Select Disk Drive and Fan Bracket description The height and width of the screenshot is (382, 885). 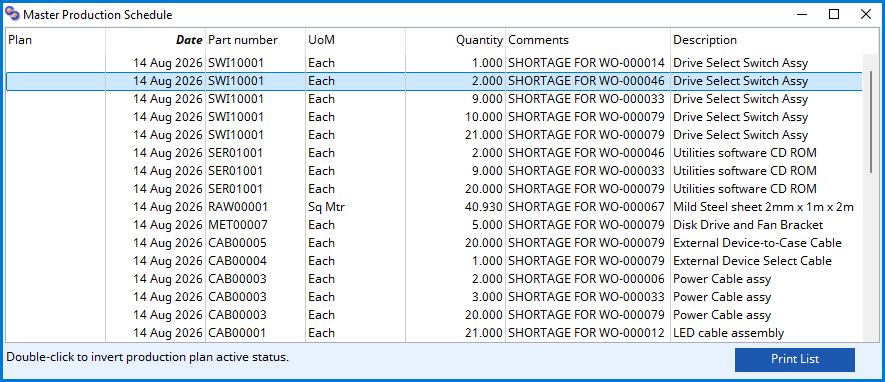point(748,225)
